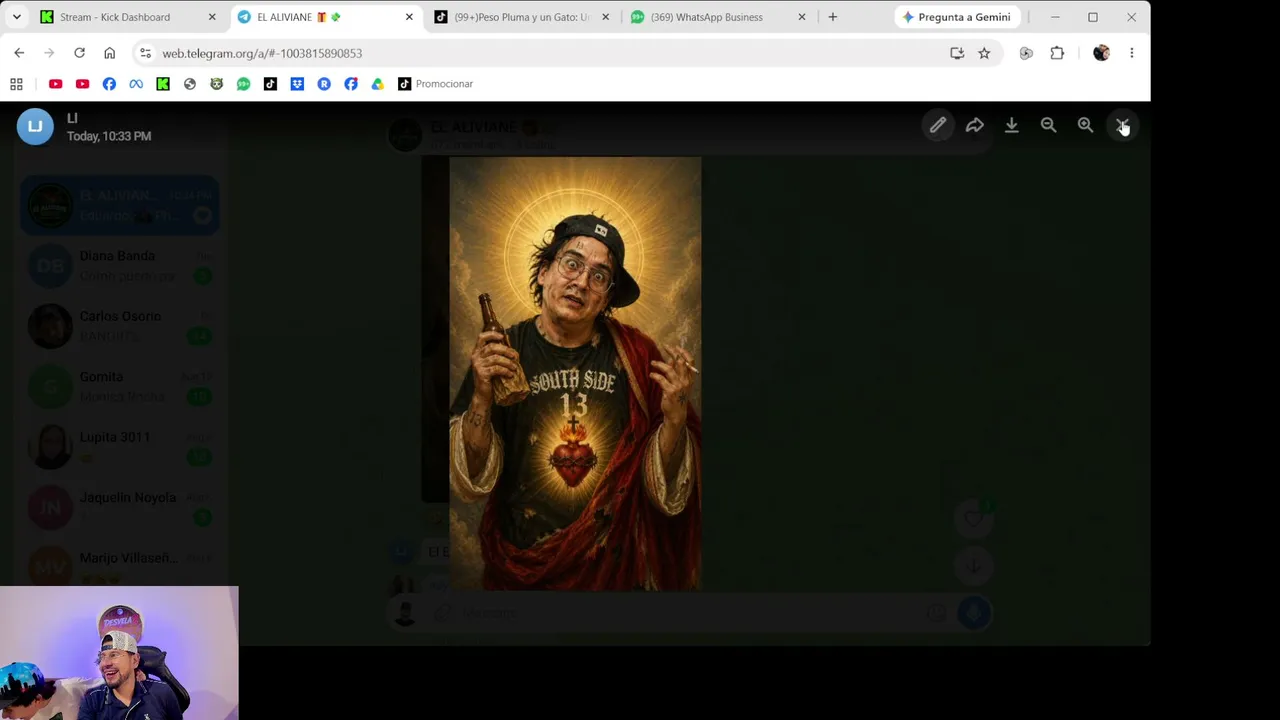
Task: Open the Meta bookmark
Action: tap(136, 84)
